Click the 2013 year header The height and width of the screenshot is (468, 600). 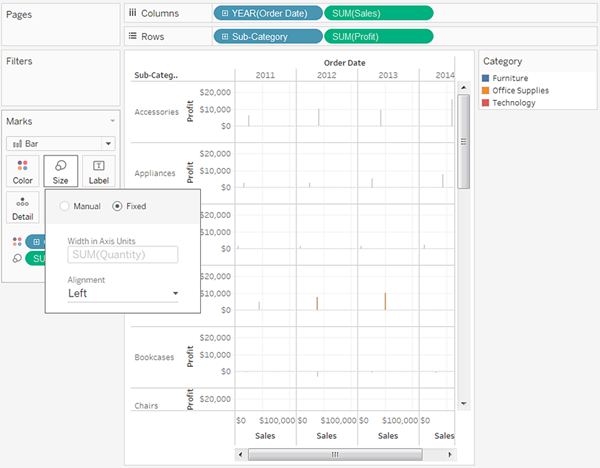coord(388,75)
